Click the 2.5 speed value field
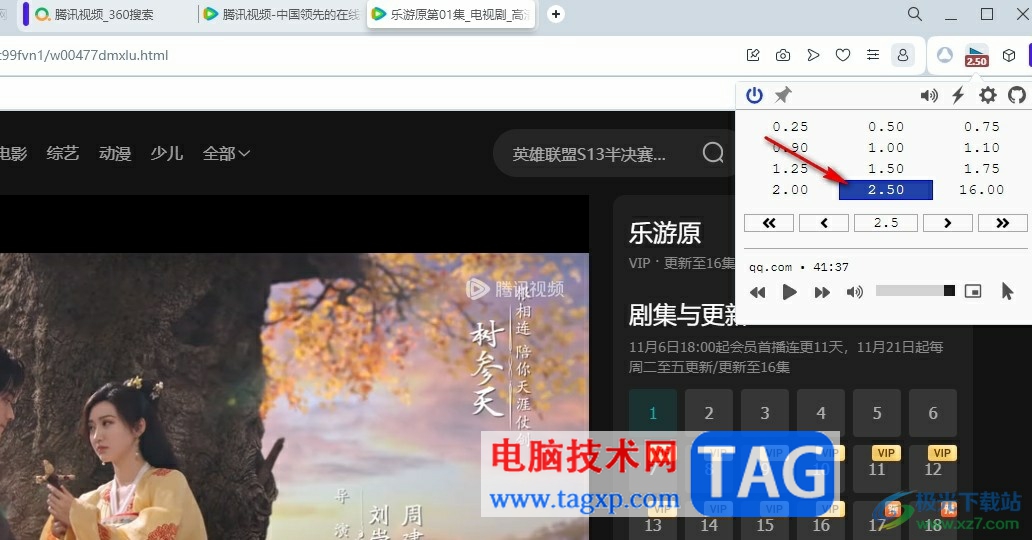The width and height of the screenshot is (1032, 540). tap(886, 223)
